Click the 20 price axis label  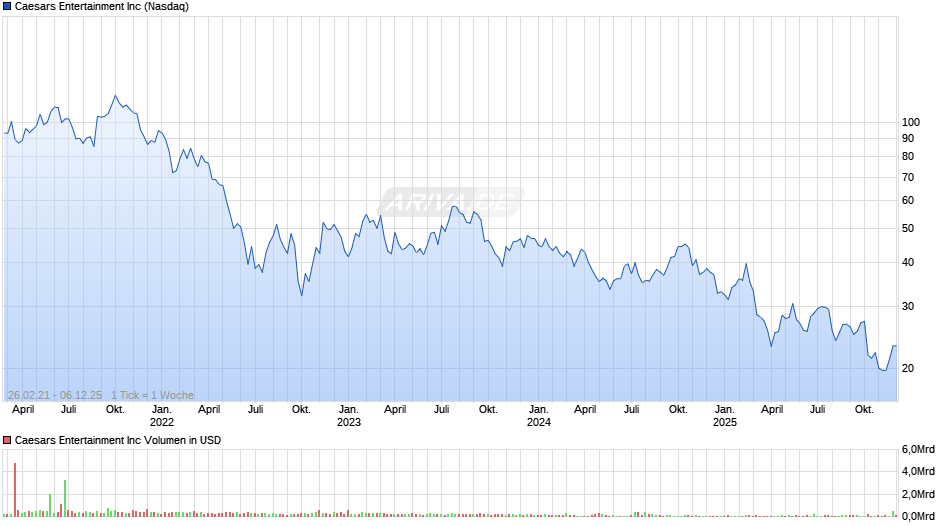click(908, 368)
